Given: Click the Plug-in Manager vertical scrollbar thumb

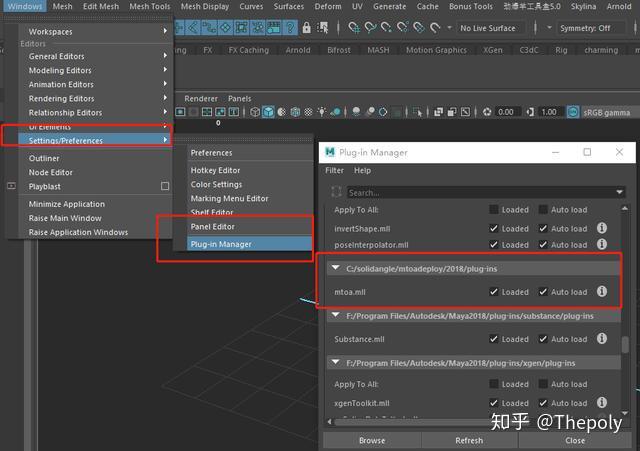Looking at the screenshot, I should (625, 344).
